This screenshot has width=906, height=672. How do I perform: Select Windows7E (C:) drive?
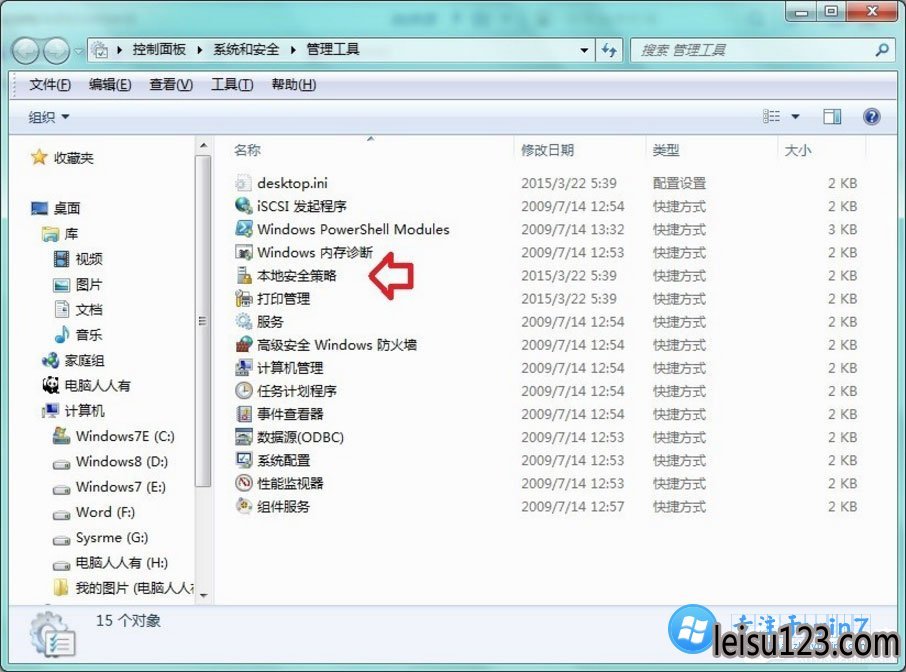[x=114, y=436]
